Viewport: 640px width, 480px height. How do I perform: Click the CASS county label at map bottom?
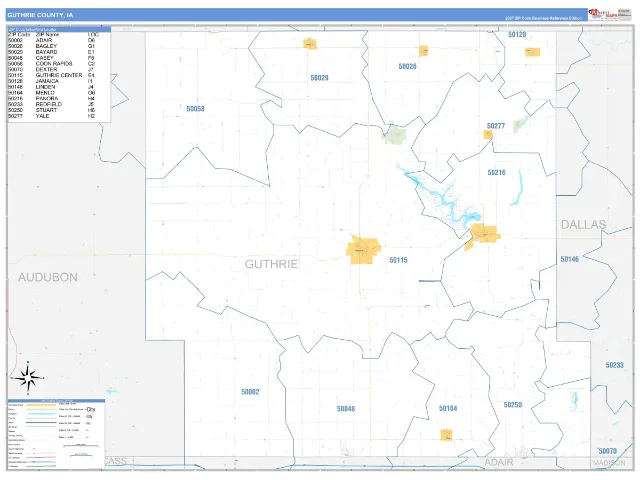coord(115,461)
